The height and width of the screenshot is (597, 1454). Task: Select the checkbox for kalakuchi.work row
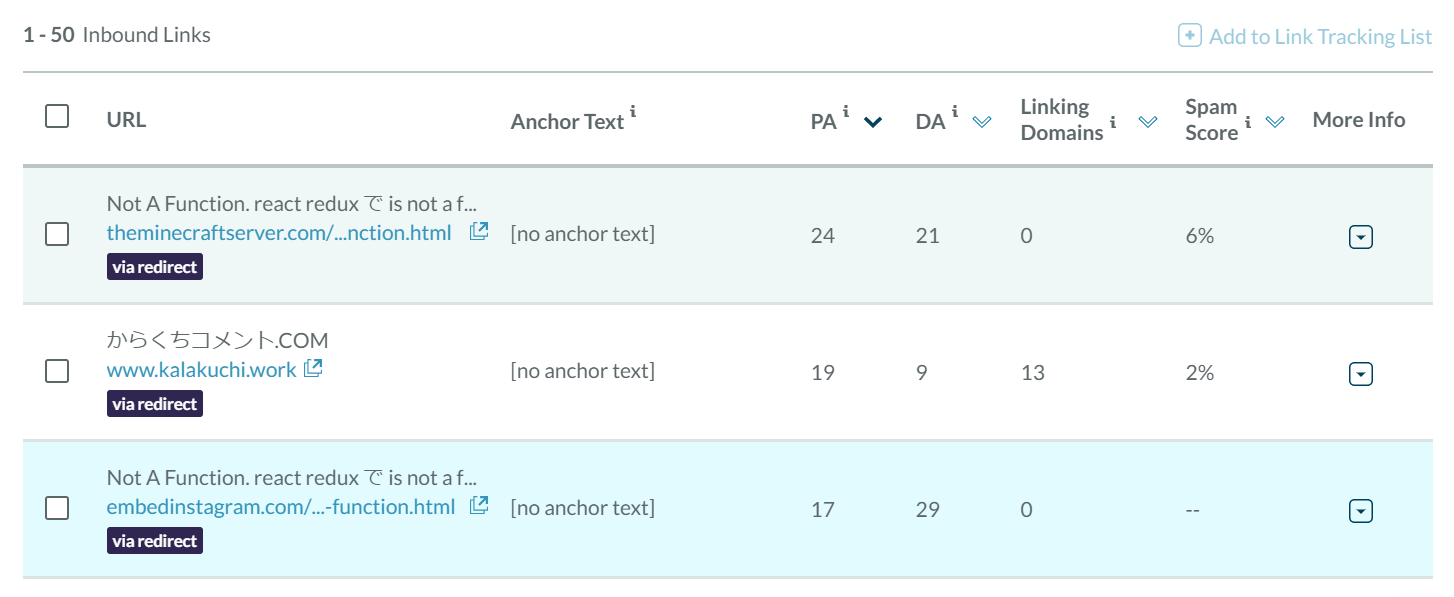click(x=57, y=371)
